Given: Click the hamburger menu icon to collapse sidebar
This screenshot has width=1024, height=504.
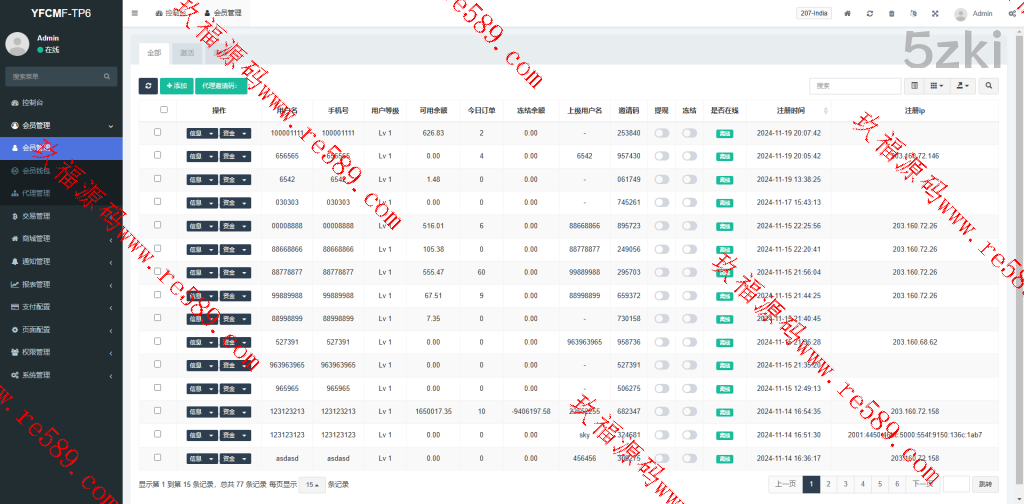Looking at the screenshot, I should pos(135,14).
